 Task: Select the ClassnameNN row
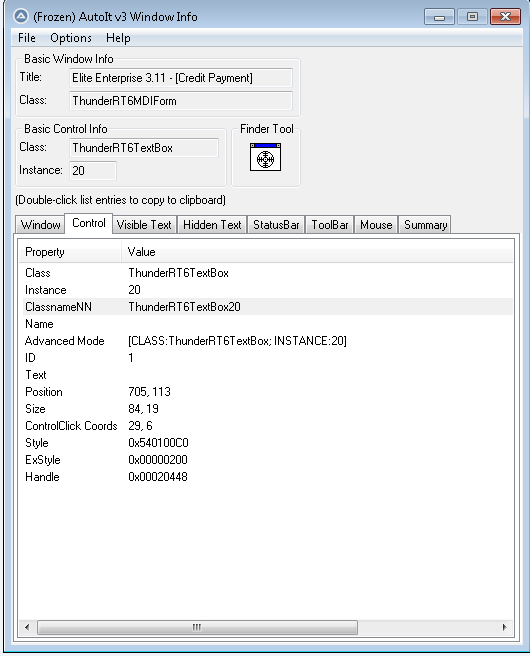pyautogui.click(x=268, y=307)
